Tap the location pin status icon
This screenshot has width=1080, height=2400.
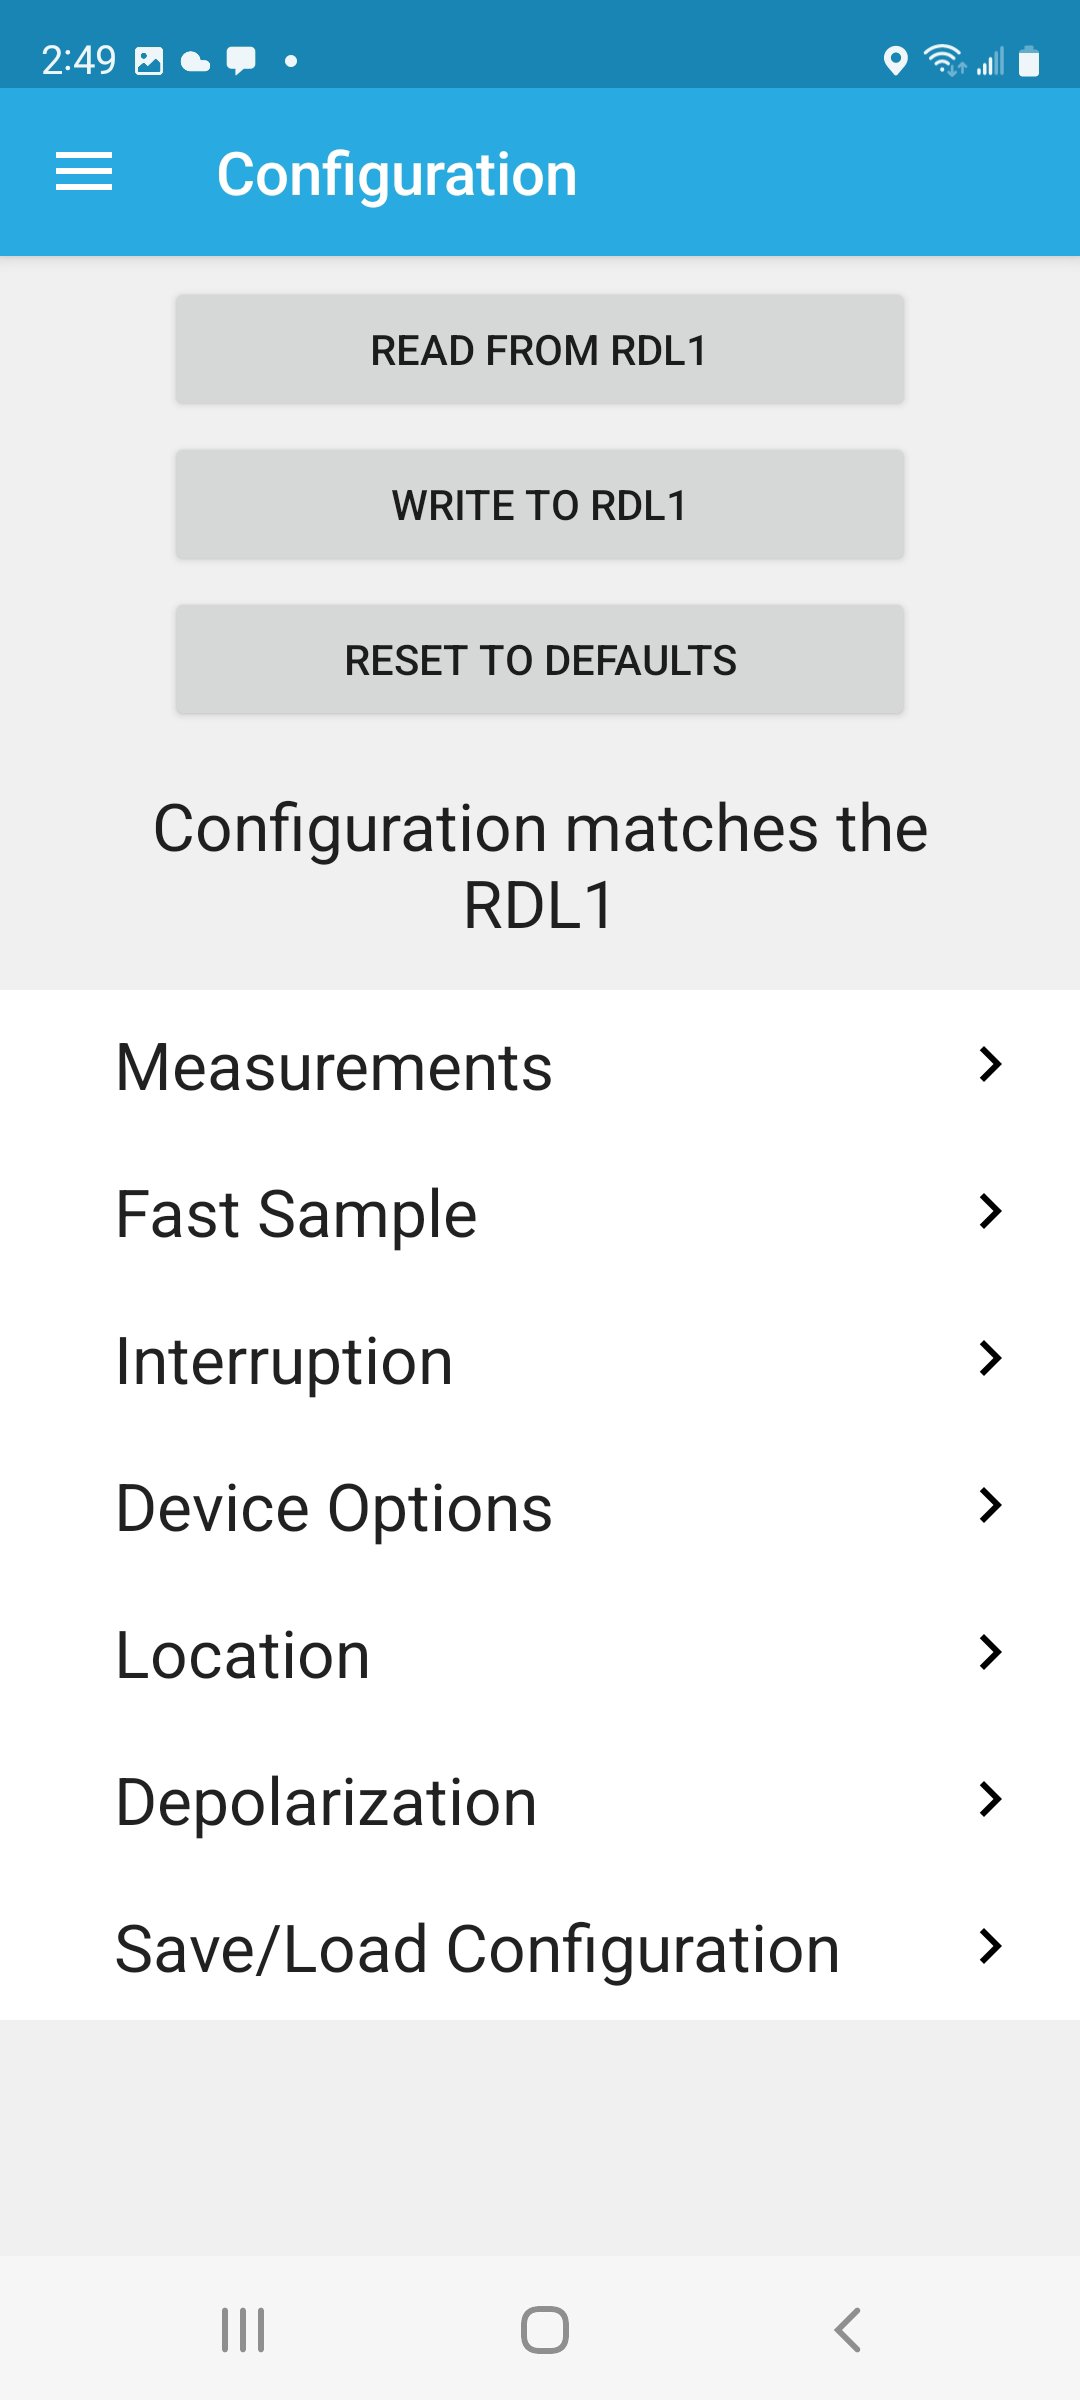tap(896, 61)
